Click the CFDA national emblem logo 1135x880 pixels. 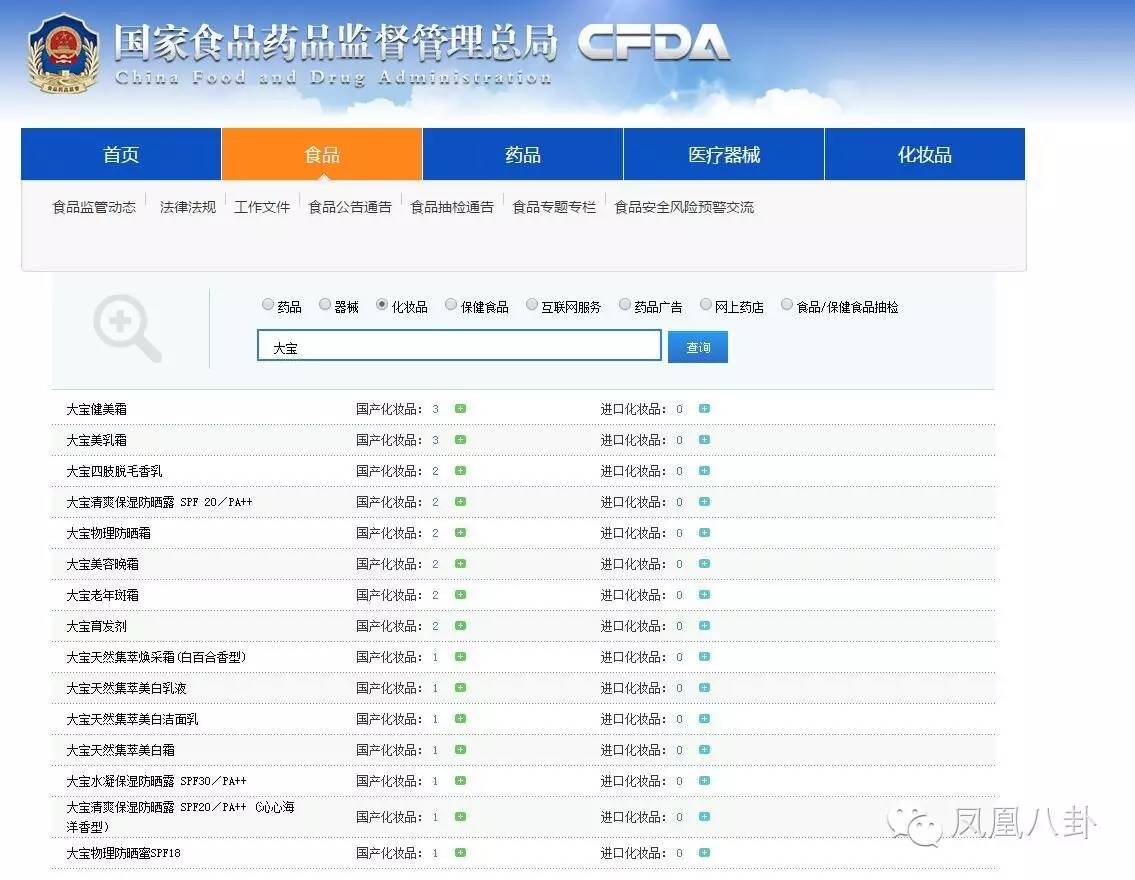(63, 54)
